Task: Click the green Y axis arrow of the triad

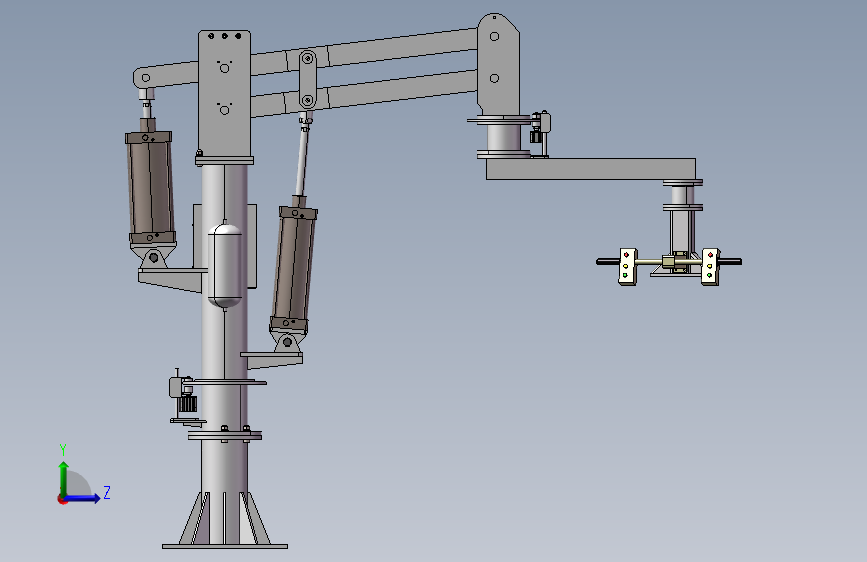Action: 64,478
